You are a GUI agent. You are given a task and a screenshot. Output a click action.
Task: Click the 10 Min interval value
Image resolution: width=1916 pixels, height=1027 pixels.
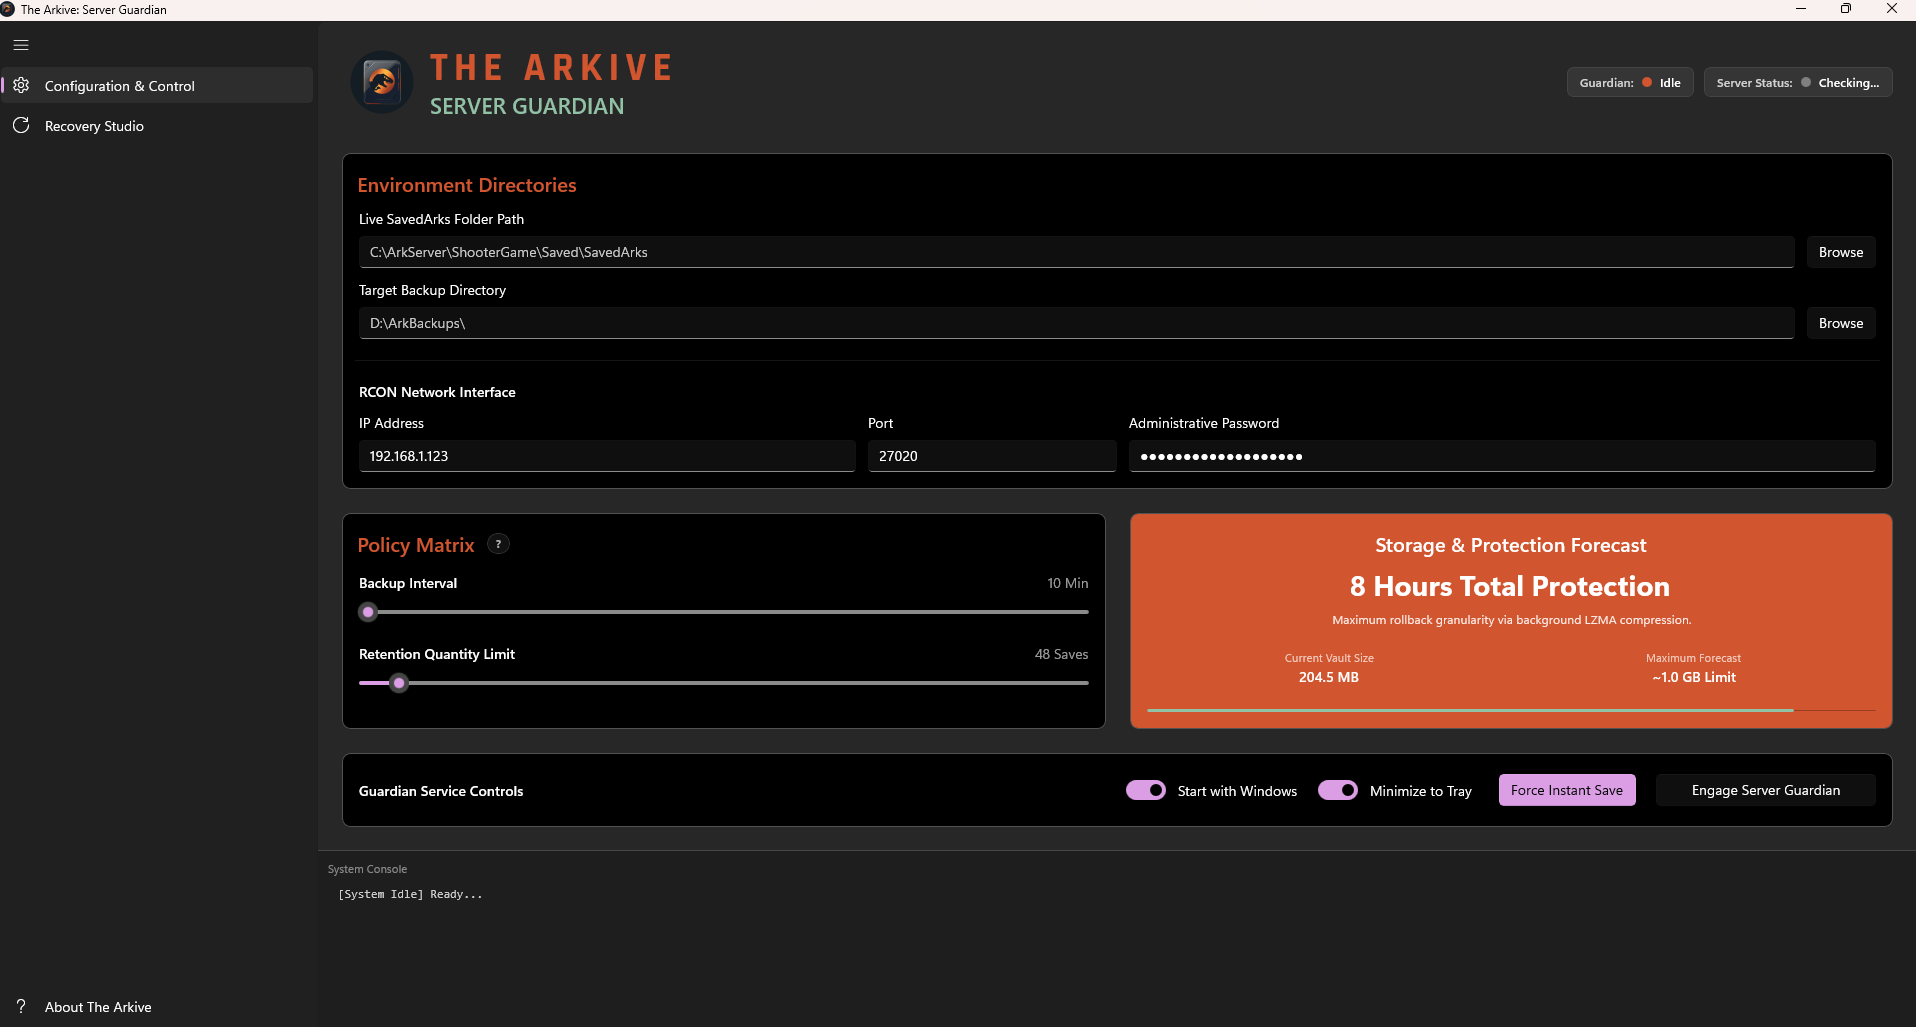pyautogui.click(x=1068, y=583)
